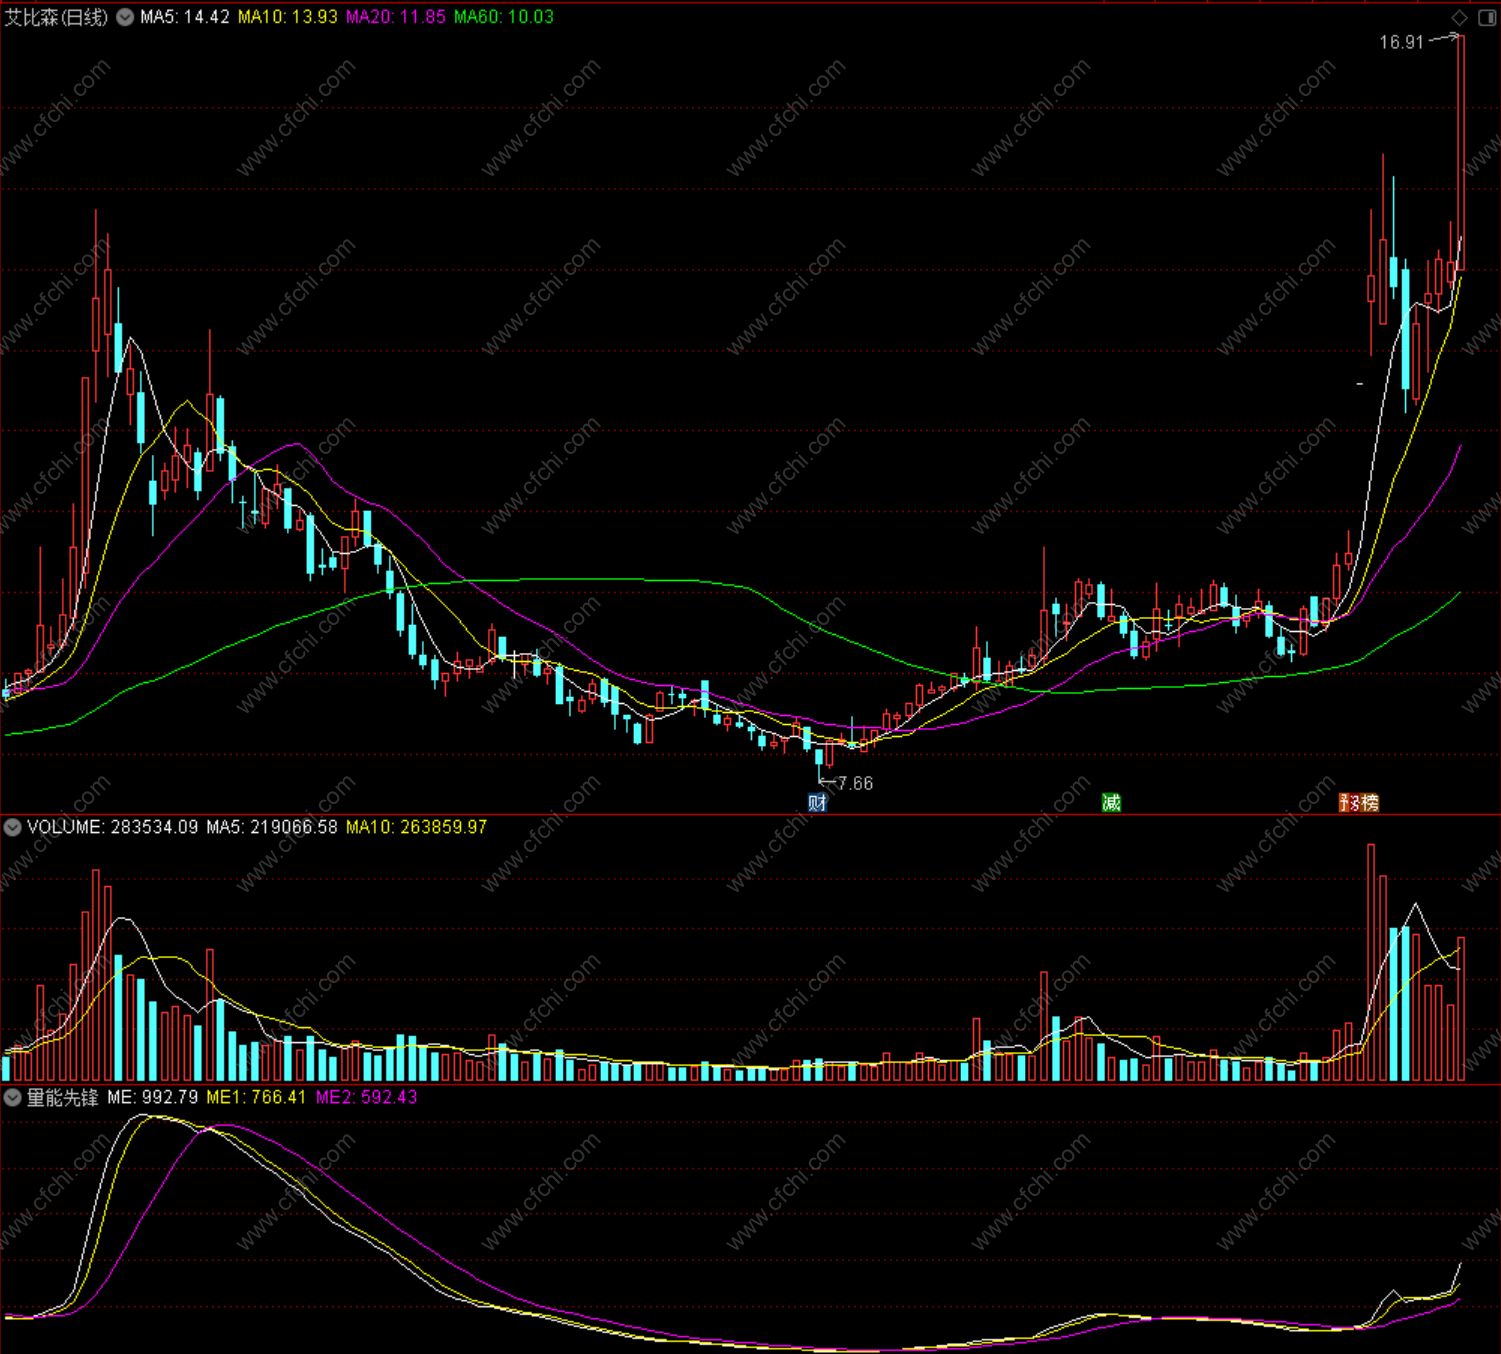Click the orange 榜 leaderboard marker
Screen dimensions: 1501x1354
click(1369, 802)
